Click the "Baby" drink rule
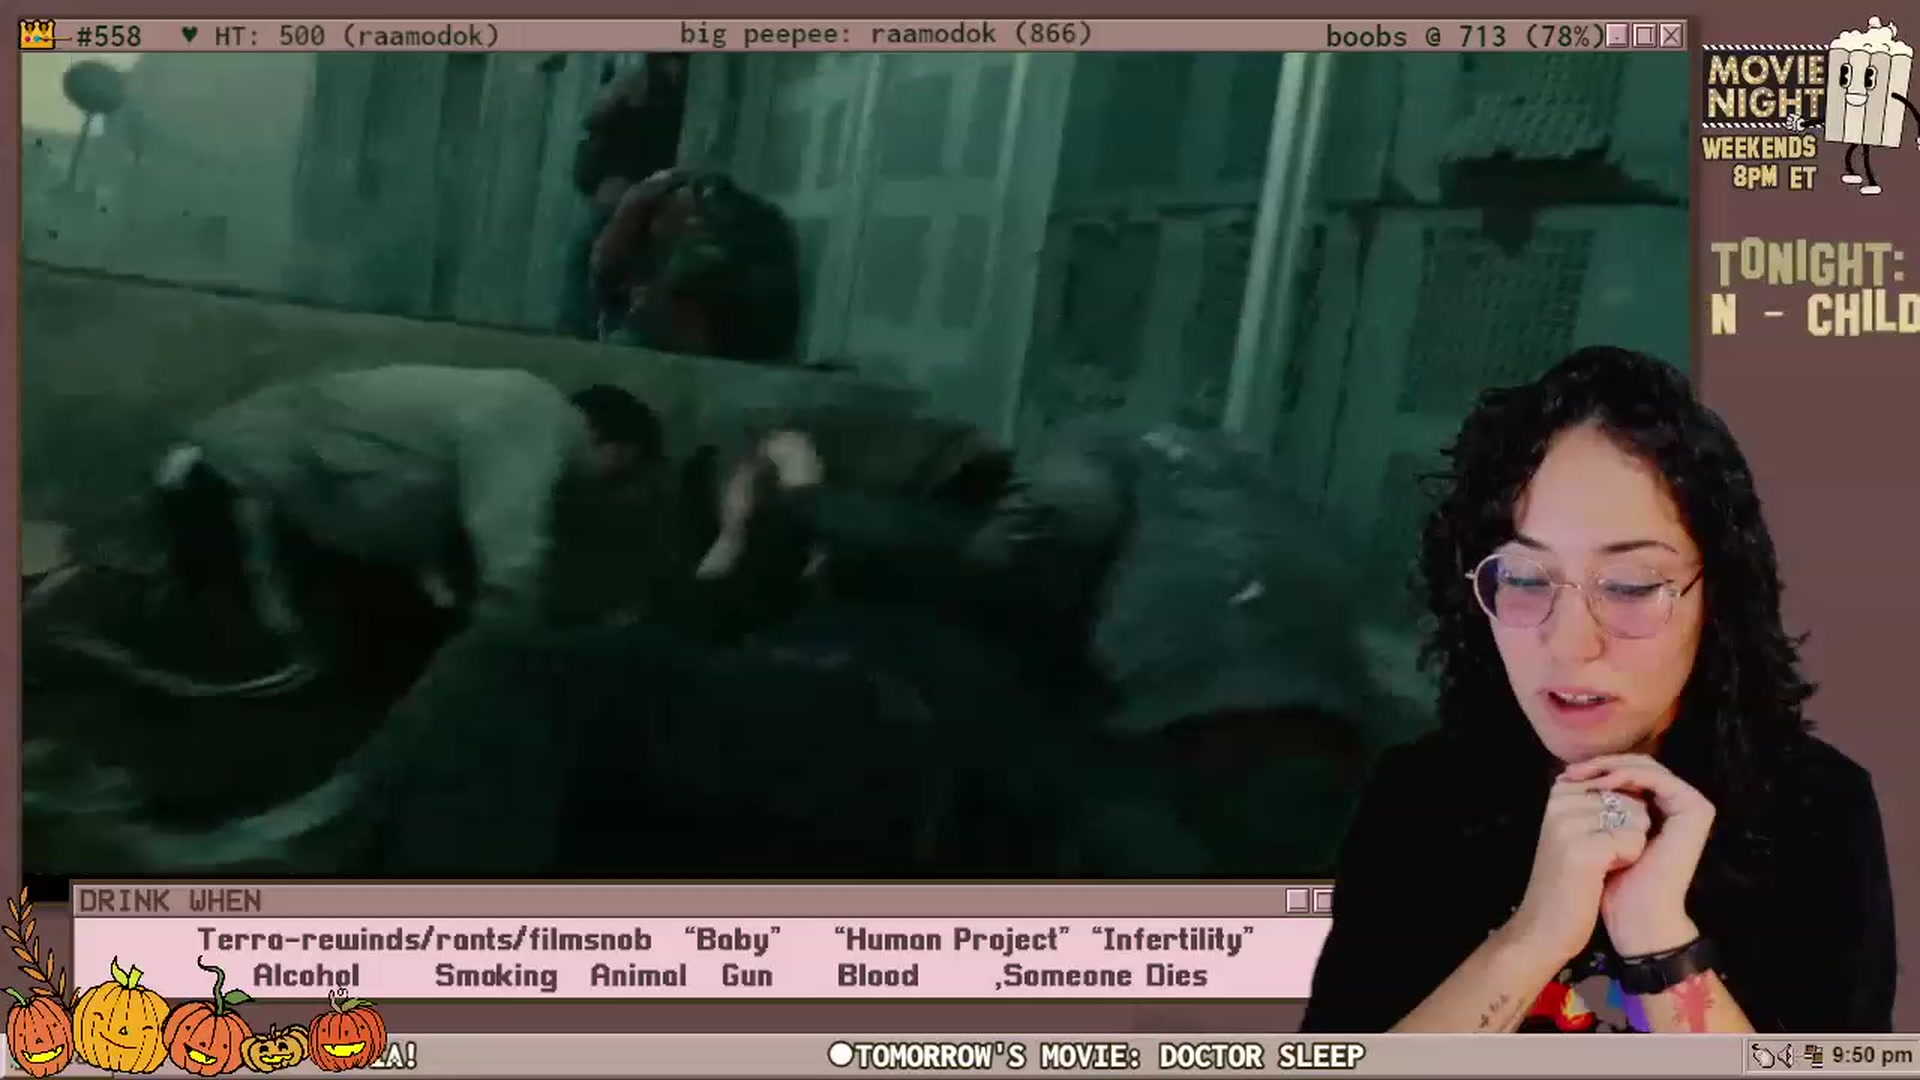Image resolution: width=1920 pixels, height=1080 pixels. click(x=732, y=939)
